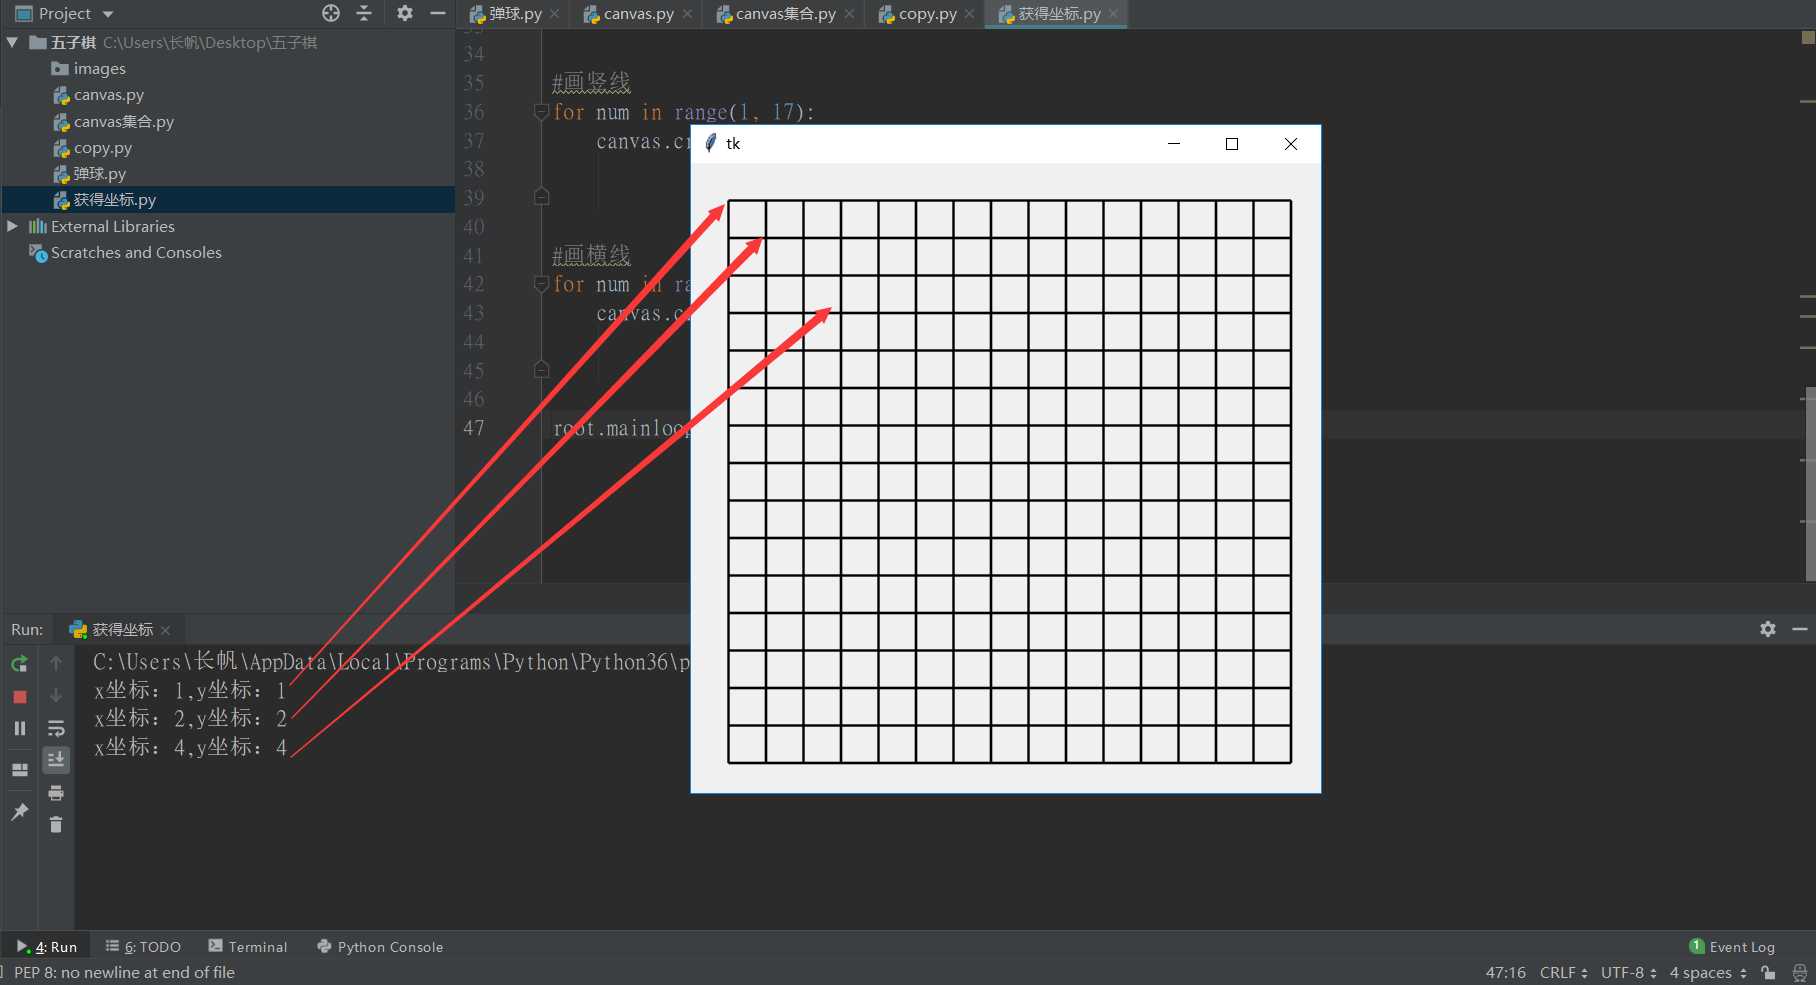Screen dimensions: 1816x985
Task: Expand the External Libraries node
Action: coord(12,226)
